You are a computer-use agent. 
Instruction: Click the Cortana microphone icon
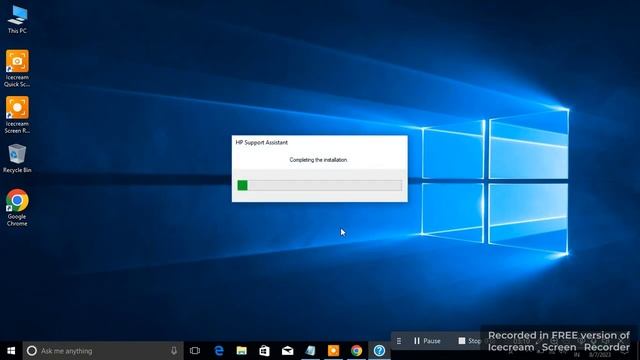tap(174, 351)
